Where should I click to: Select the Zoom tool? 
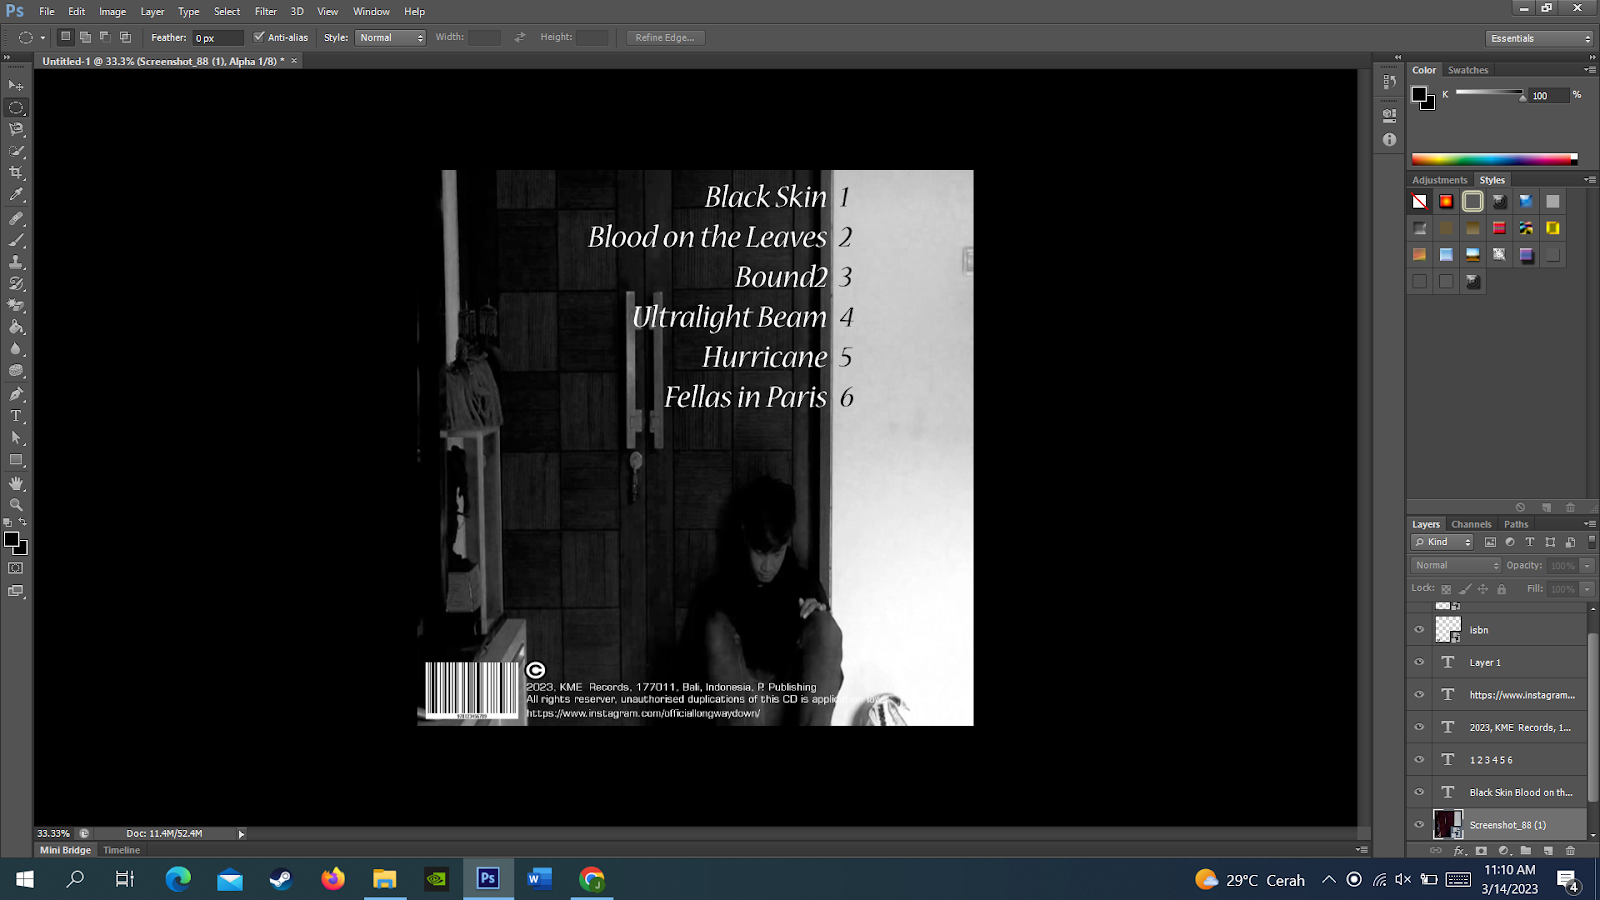[x=16, y=505]
